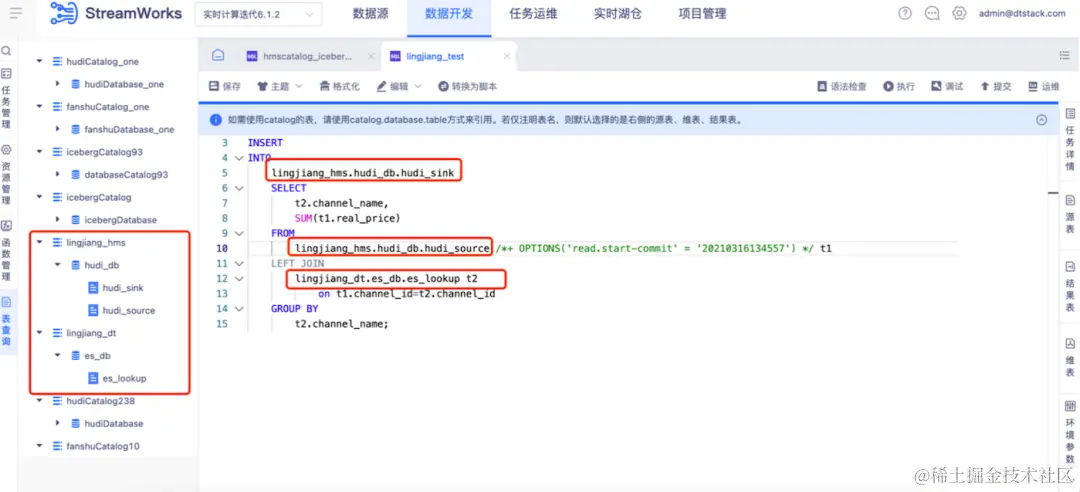The height and width of the screenshot is (492, 1080).
Task: Open the message chat bubble icon
Action: point(932,13)
